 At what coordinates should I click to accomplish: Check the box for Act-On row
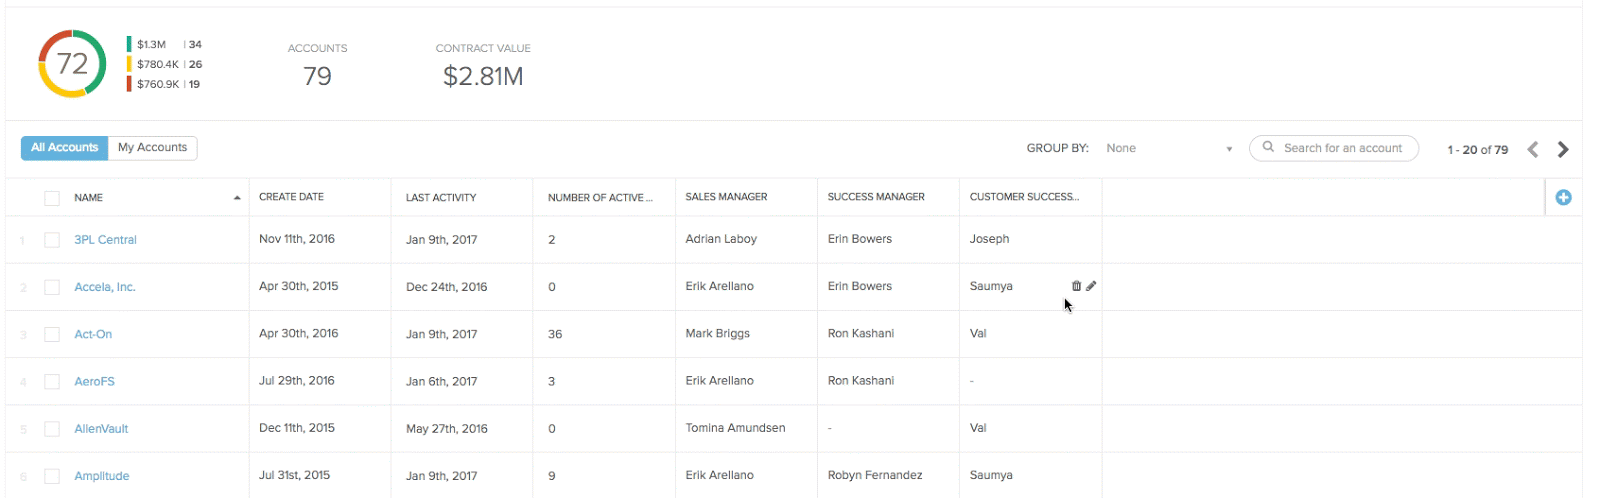tap(52, 335)
